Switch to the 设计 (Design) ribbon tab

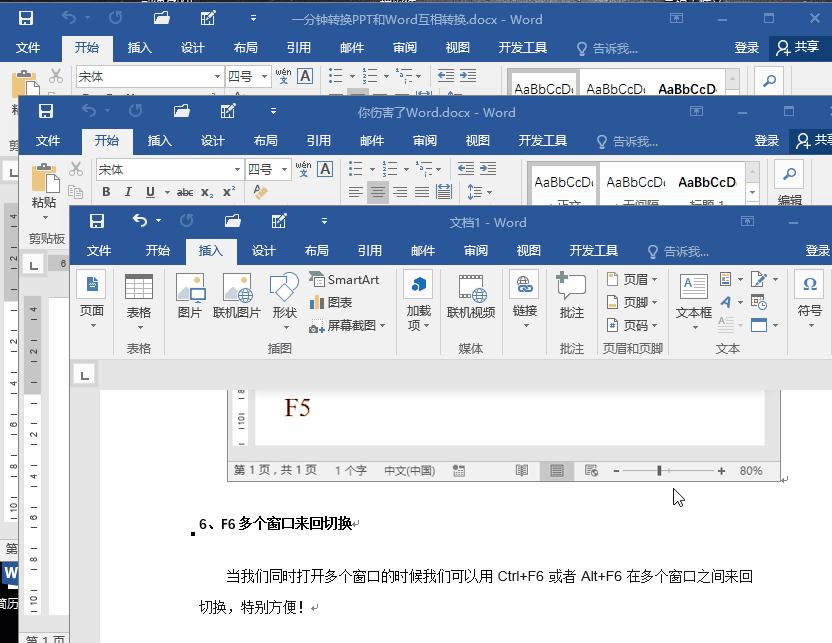pos(263,251)
